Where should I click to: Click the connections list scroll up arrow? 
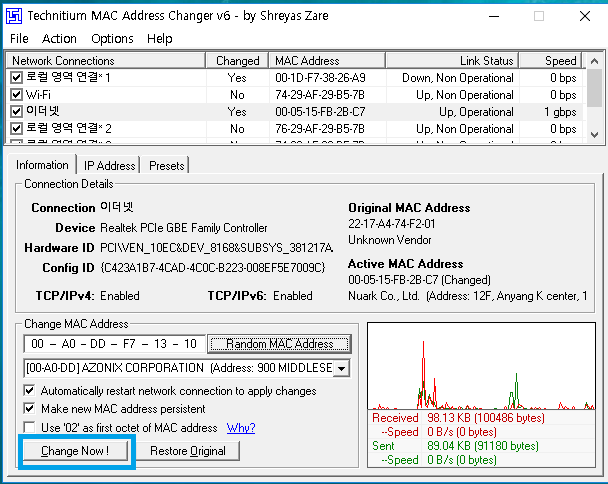tap(594, 61)
